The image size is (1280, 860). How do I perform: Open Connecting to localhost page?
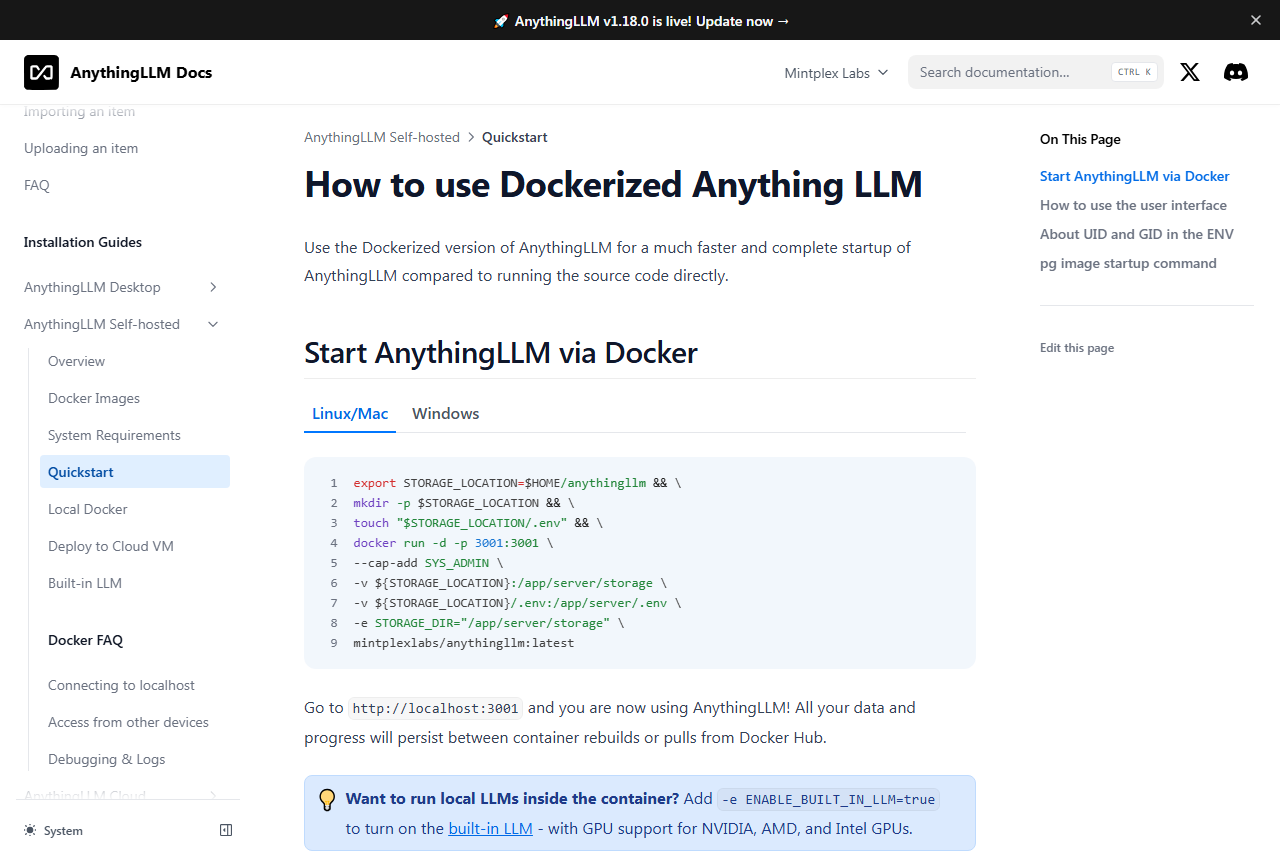tap(135, 685)
